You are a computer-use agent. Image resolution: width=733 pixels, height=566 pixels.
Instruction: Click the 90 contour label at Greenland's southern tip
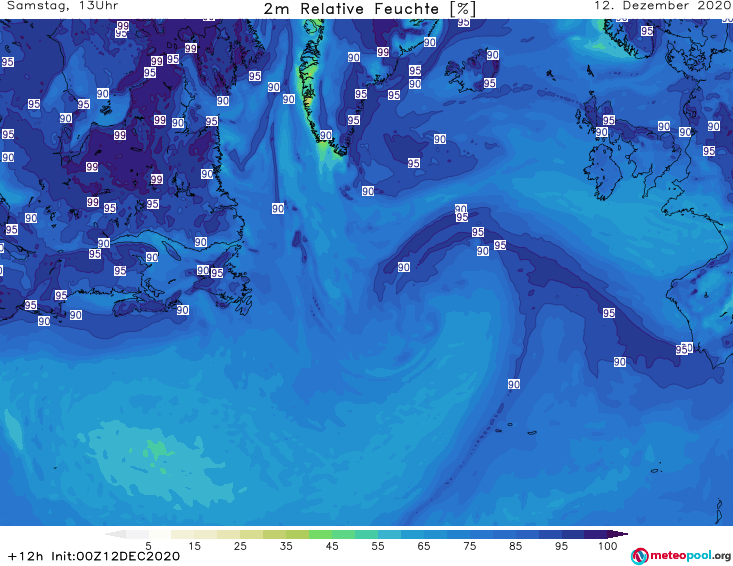(x=325, y=136)
